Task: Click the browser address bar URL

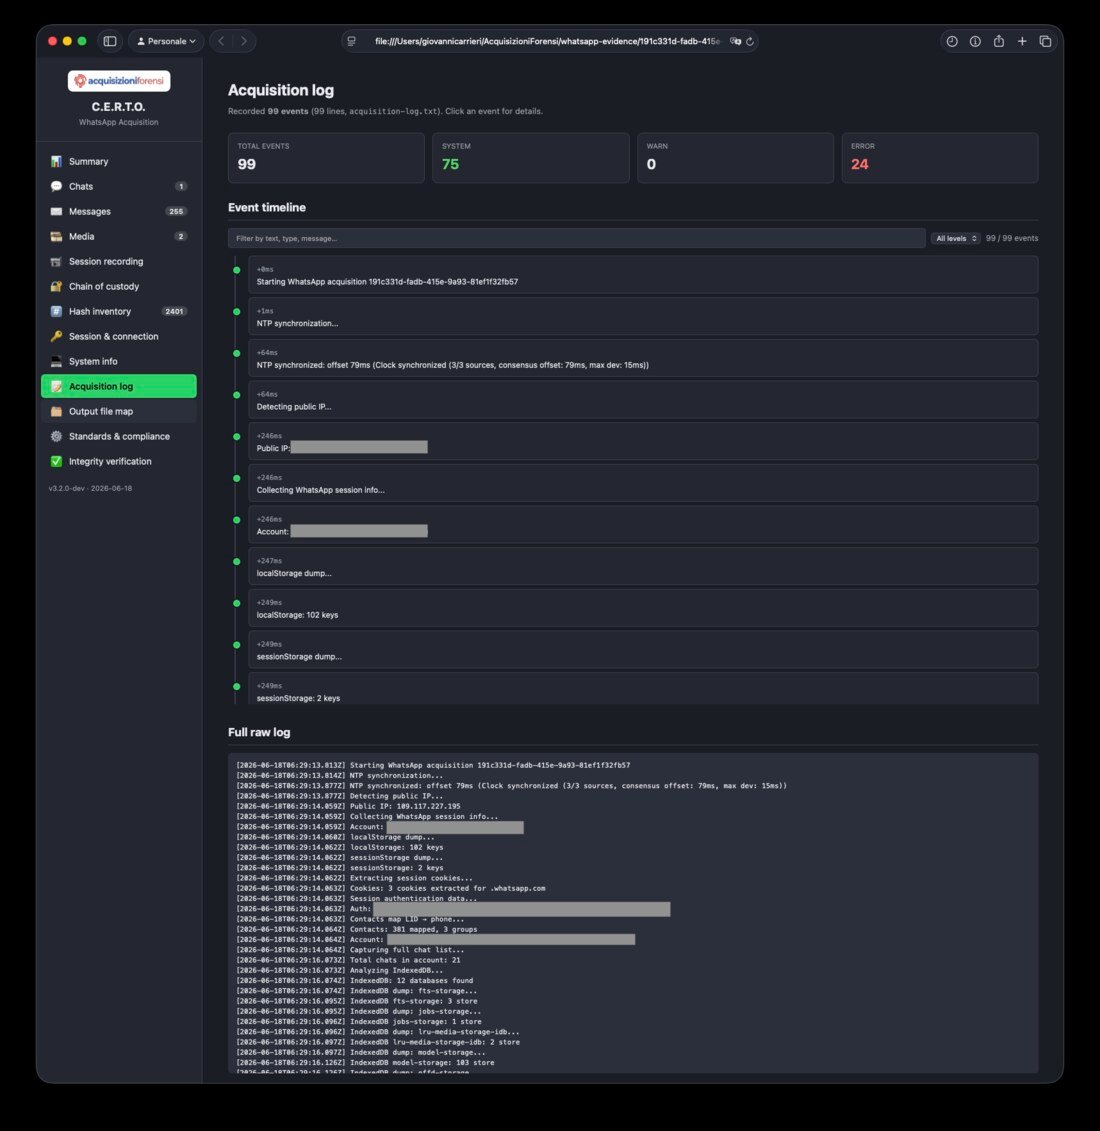Action: 547,41
